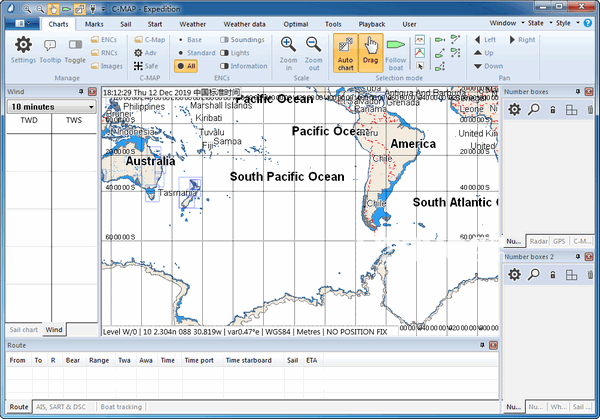Switch to the Marks ribbon tab
Viewport: 600px width, 419px height.
coord(94,24)
